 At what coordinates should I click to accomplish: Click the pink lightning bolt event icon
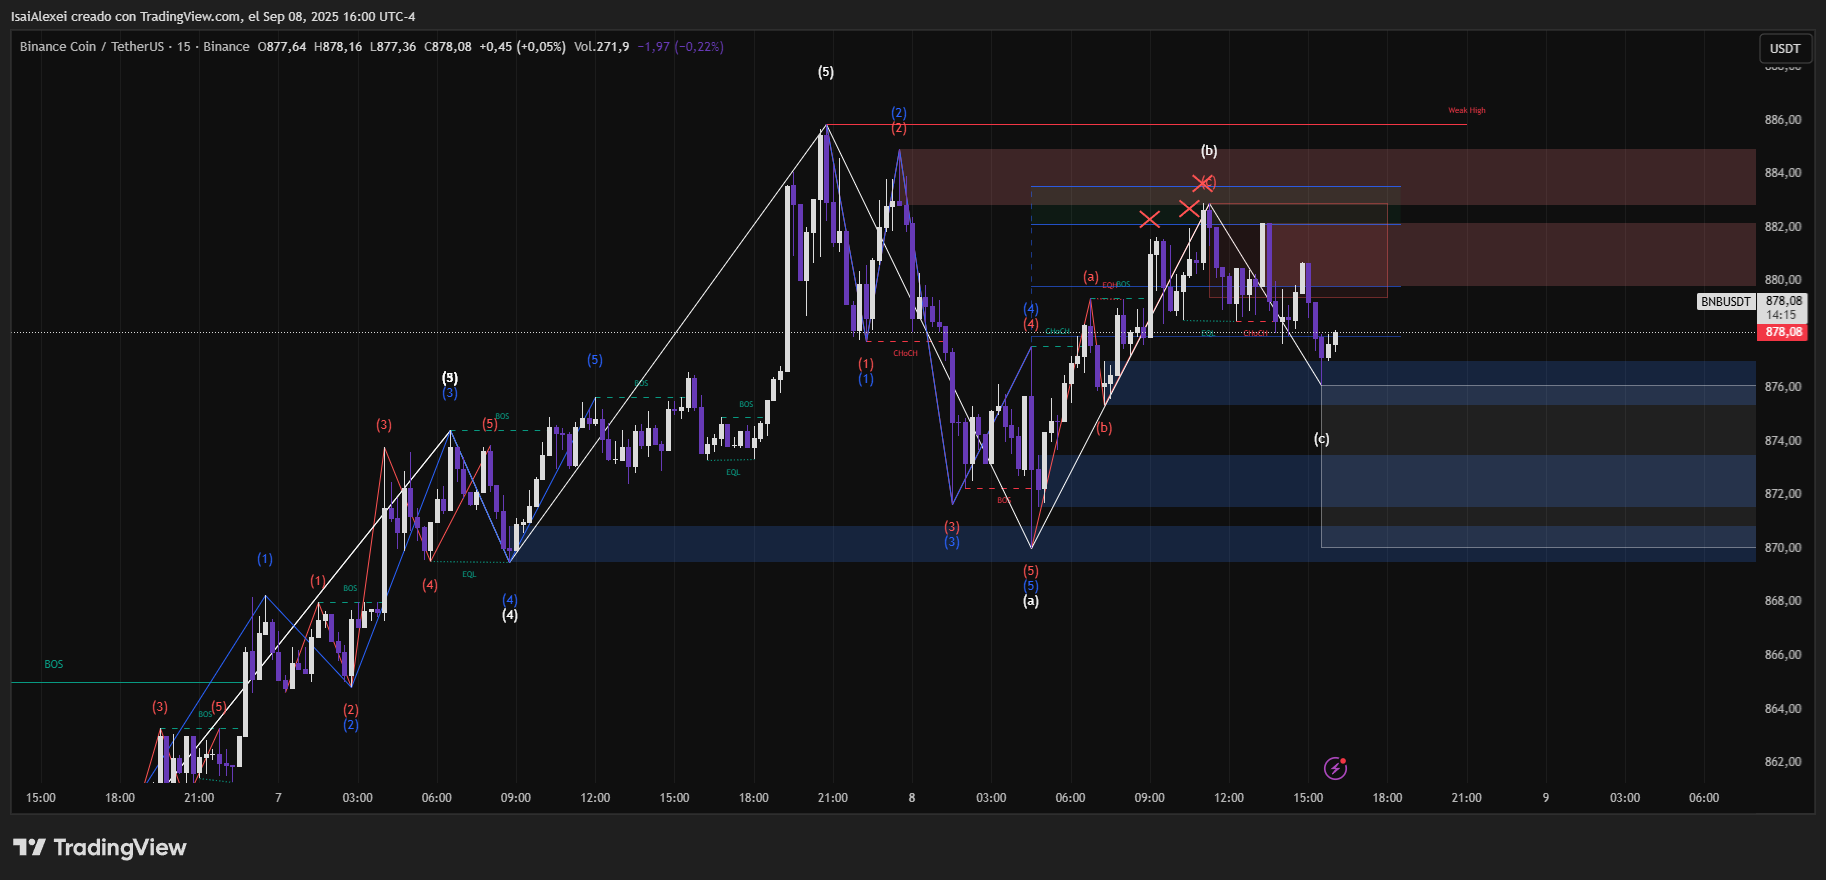(1335, 768)
